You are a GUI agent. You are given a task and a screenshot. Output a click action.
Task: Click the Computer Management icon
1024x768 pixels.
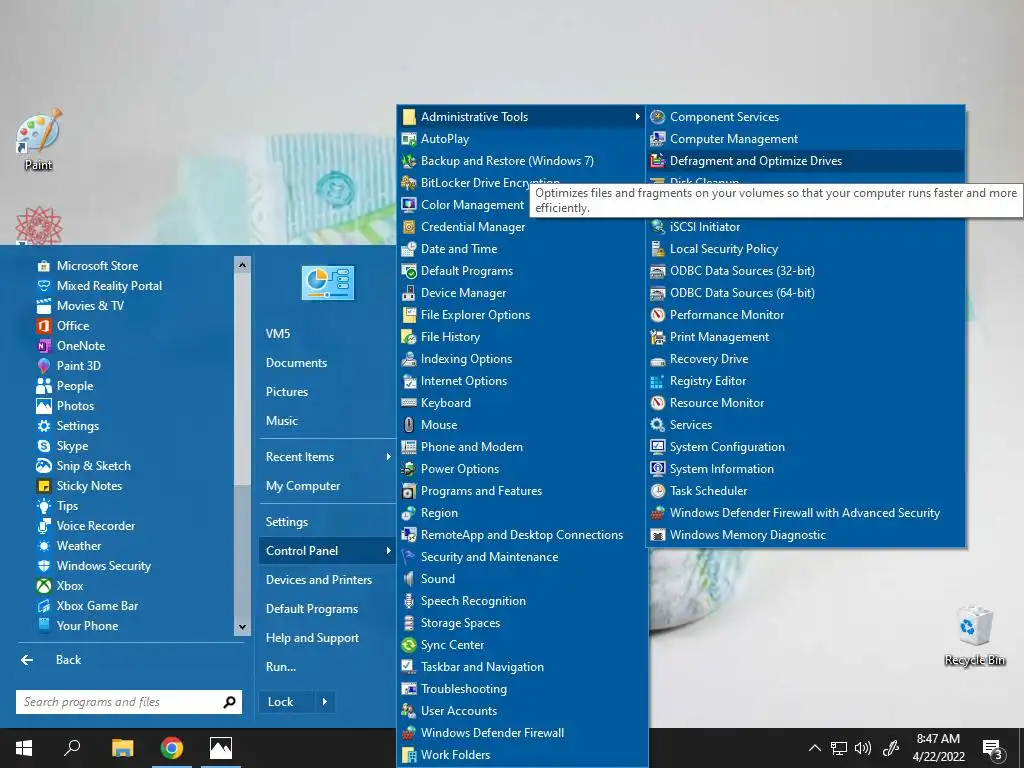(x=658, y=138)
